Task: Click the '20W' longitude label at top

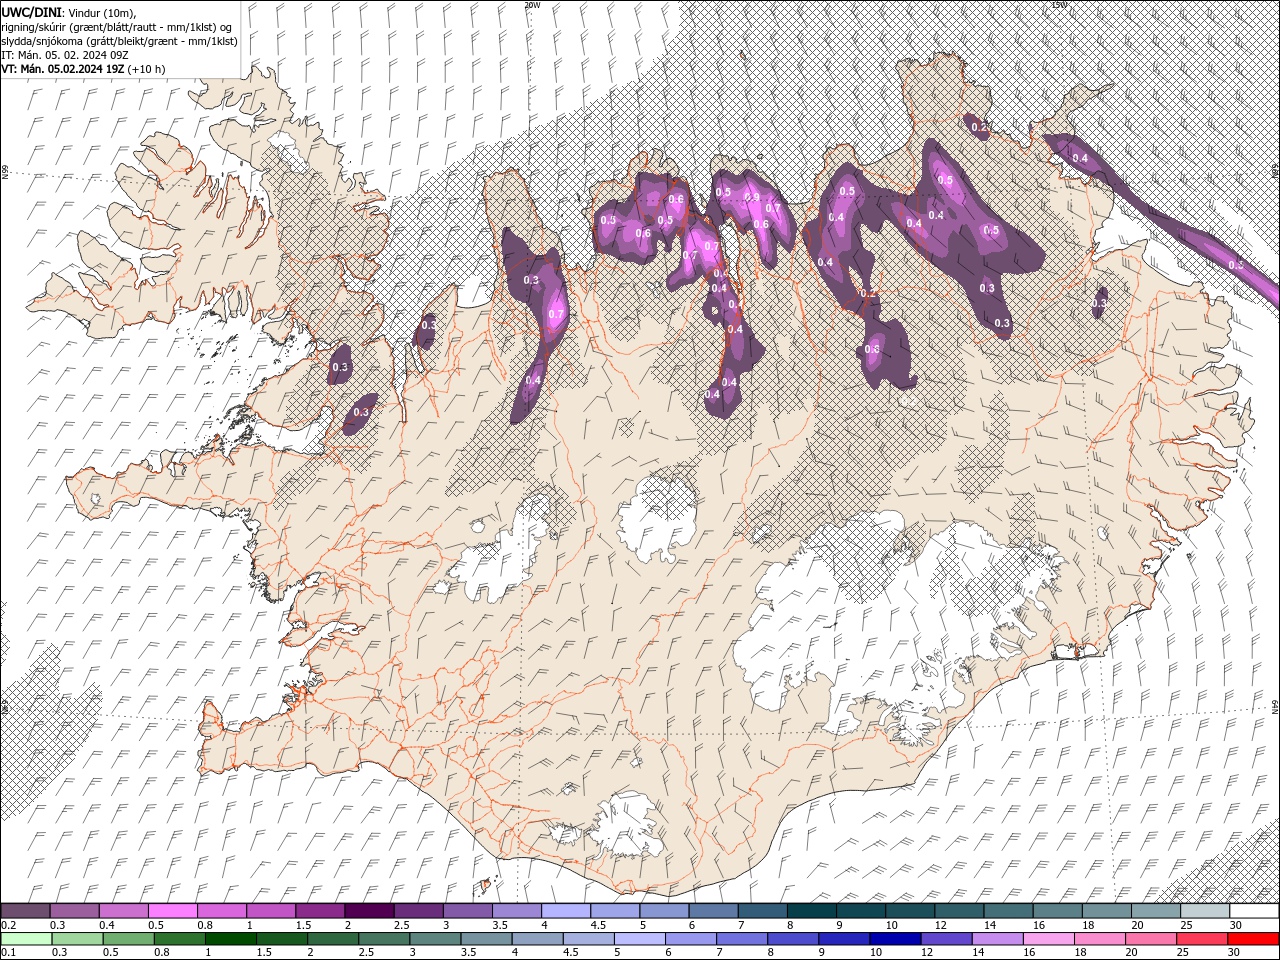Action: [x=532, y=5]
